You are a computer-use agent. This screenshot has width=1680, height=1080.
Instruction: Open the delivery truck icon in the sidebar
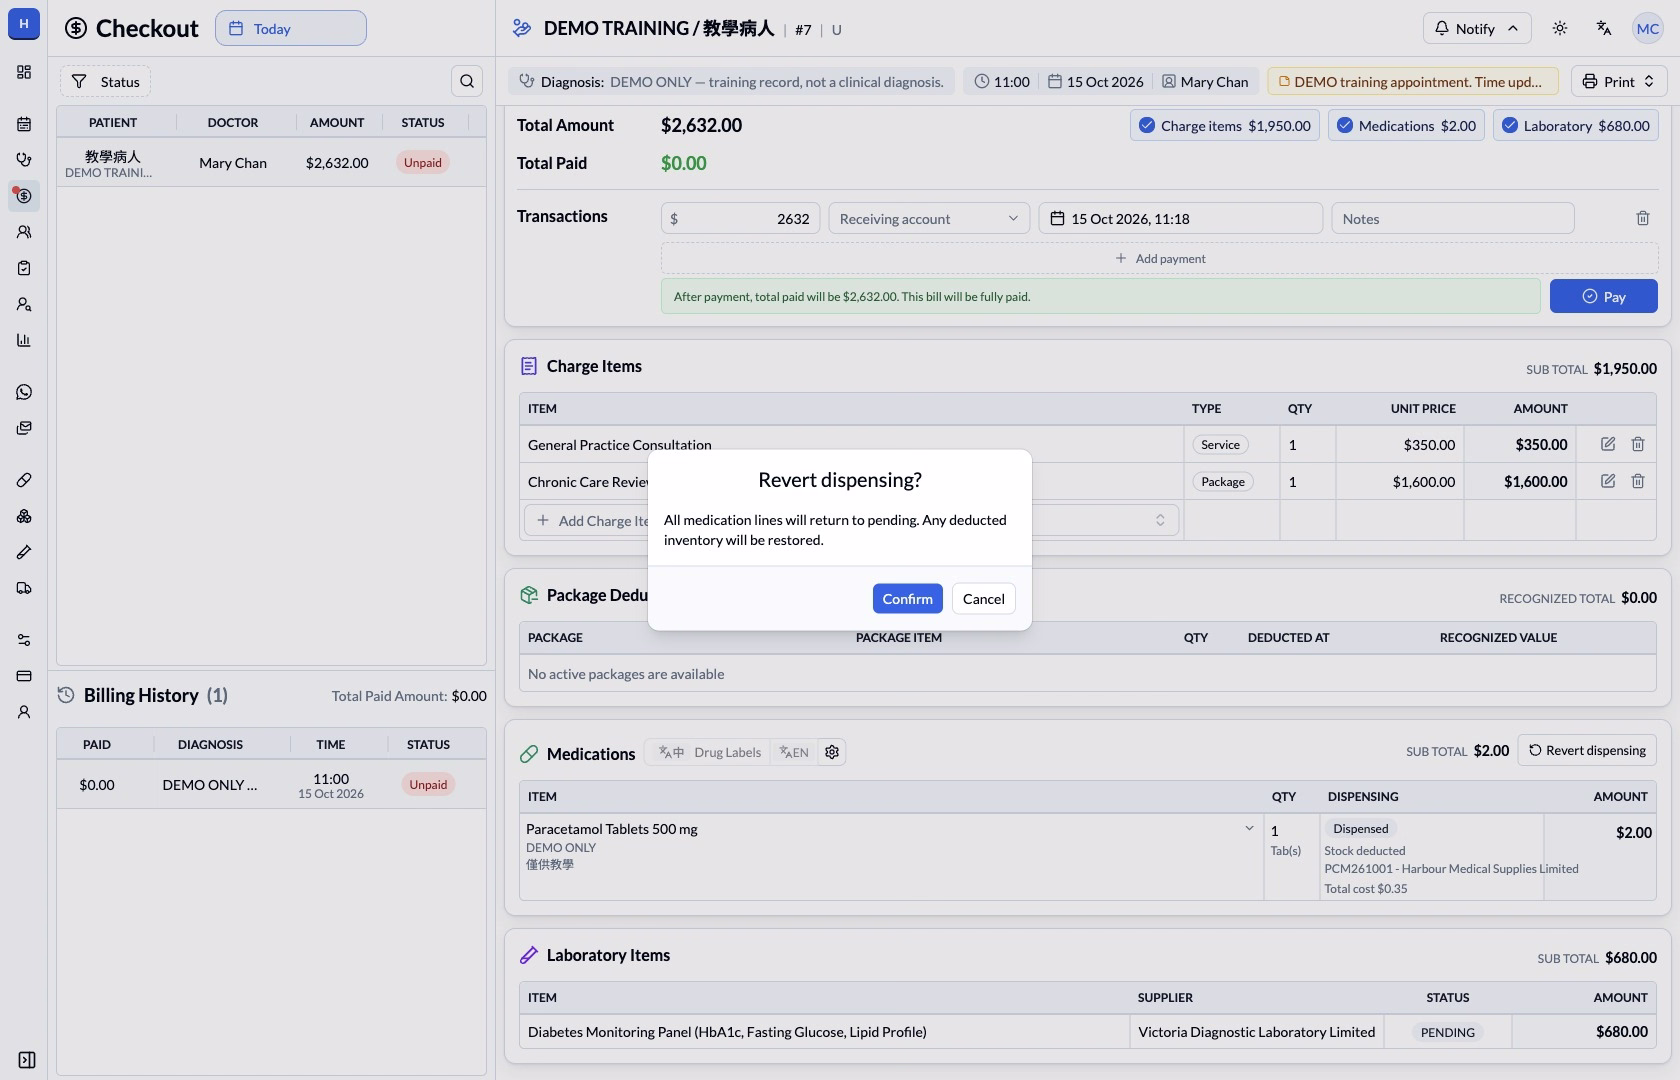coord(24,588)
